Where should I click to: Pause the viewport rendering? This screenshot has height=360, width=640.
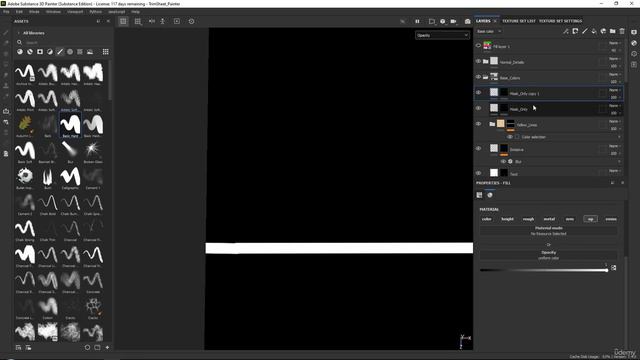point(417,21)
